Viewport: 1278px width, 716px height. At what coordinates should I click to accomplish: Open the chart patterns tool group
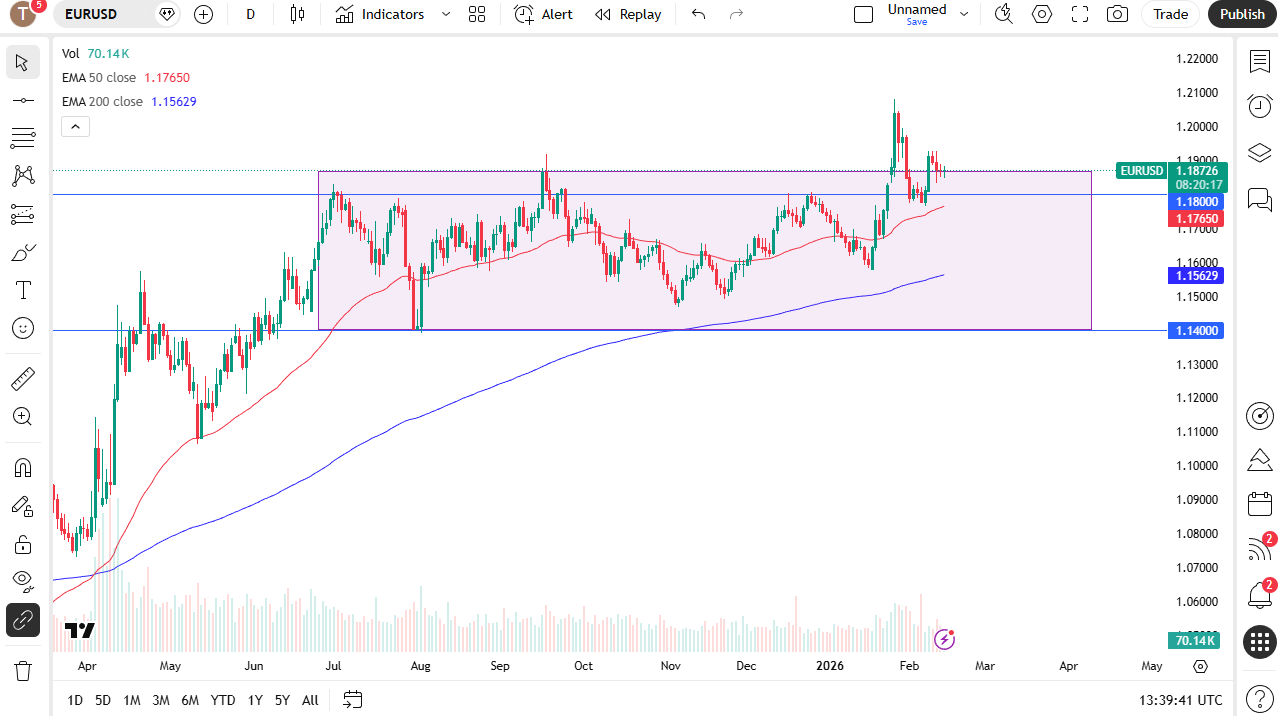coord(23,176)
